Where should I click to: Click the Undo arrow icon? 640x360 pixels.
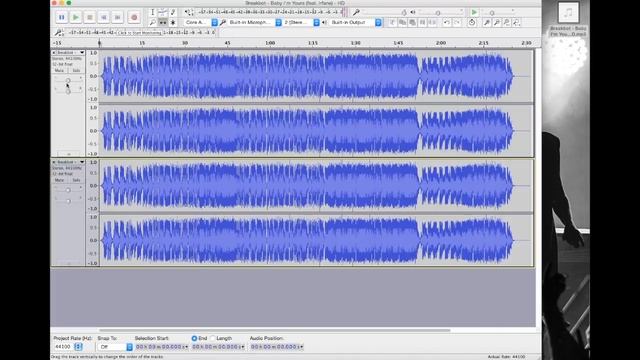point(447,22)
